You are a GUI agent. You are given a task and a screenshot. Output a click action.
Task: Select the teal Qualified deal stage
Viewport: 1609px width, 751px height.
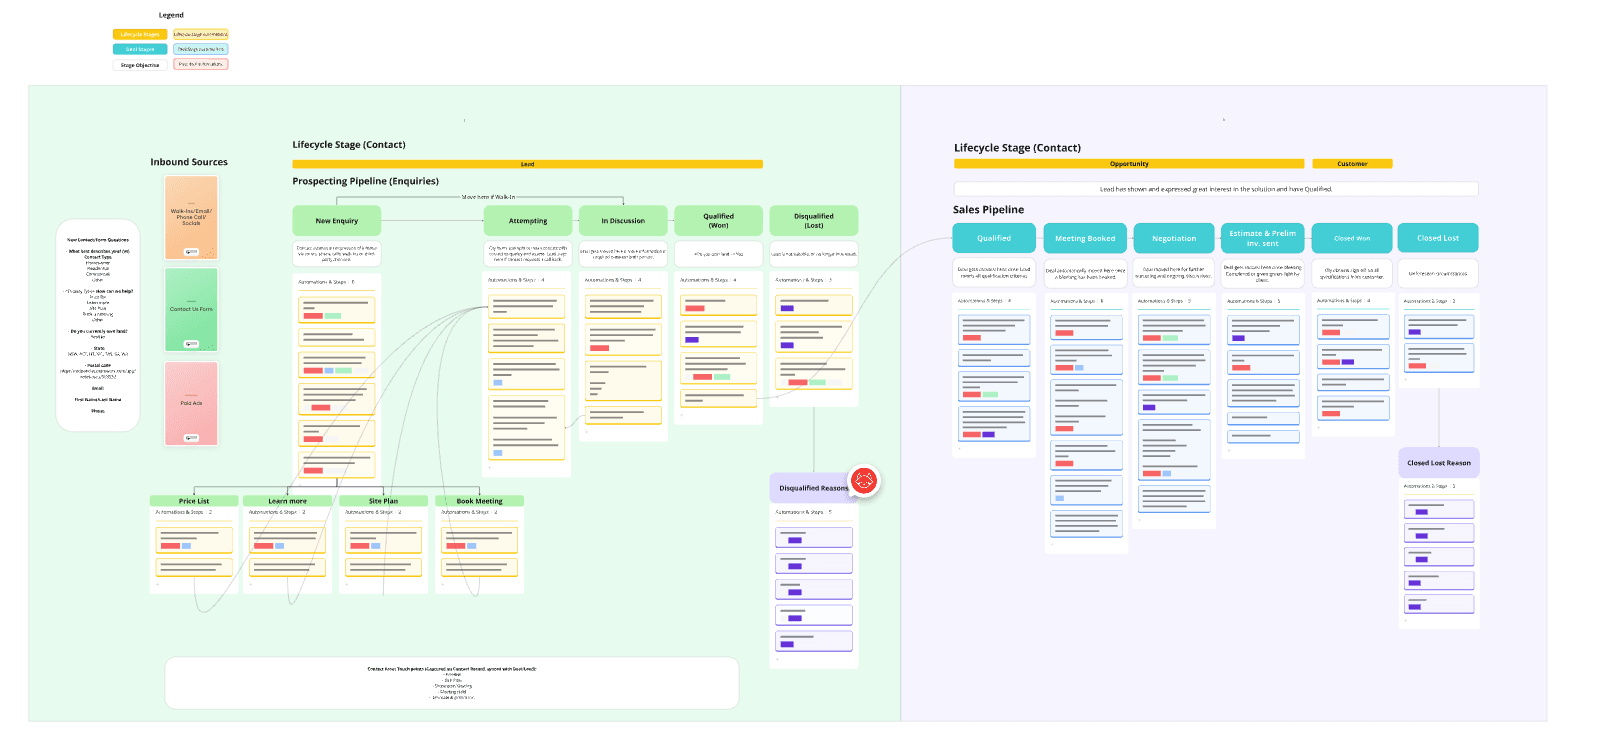pos(994,238)
